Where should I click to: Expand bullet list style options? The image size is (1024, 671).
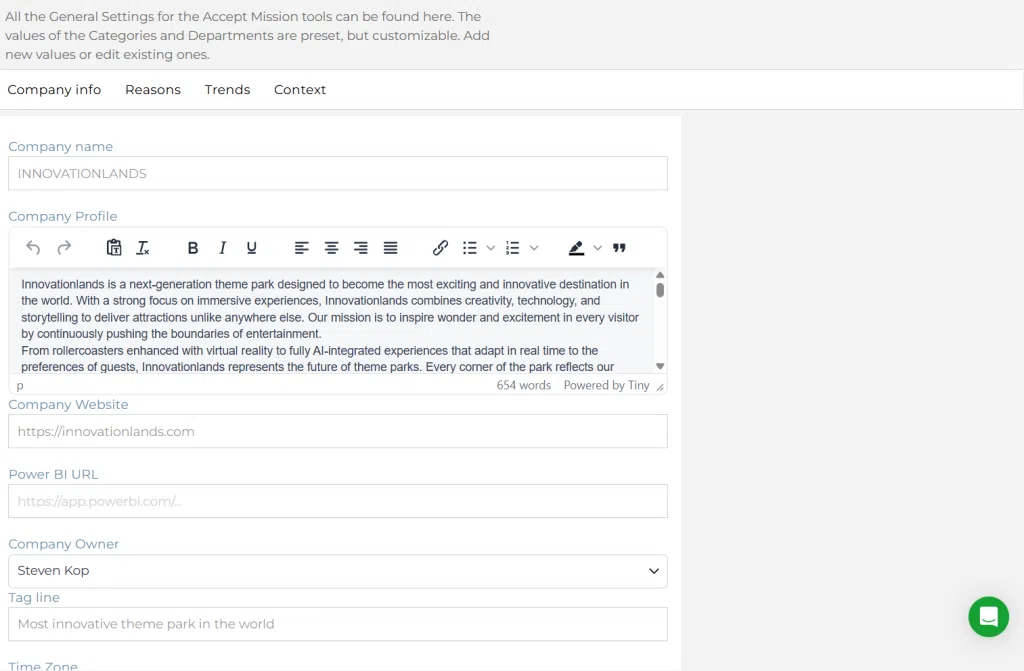click(490, 248)
